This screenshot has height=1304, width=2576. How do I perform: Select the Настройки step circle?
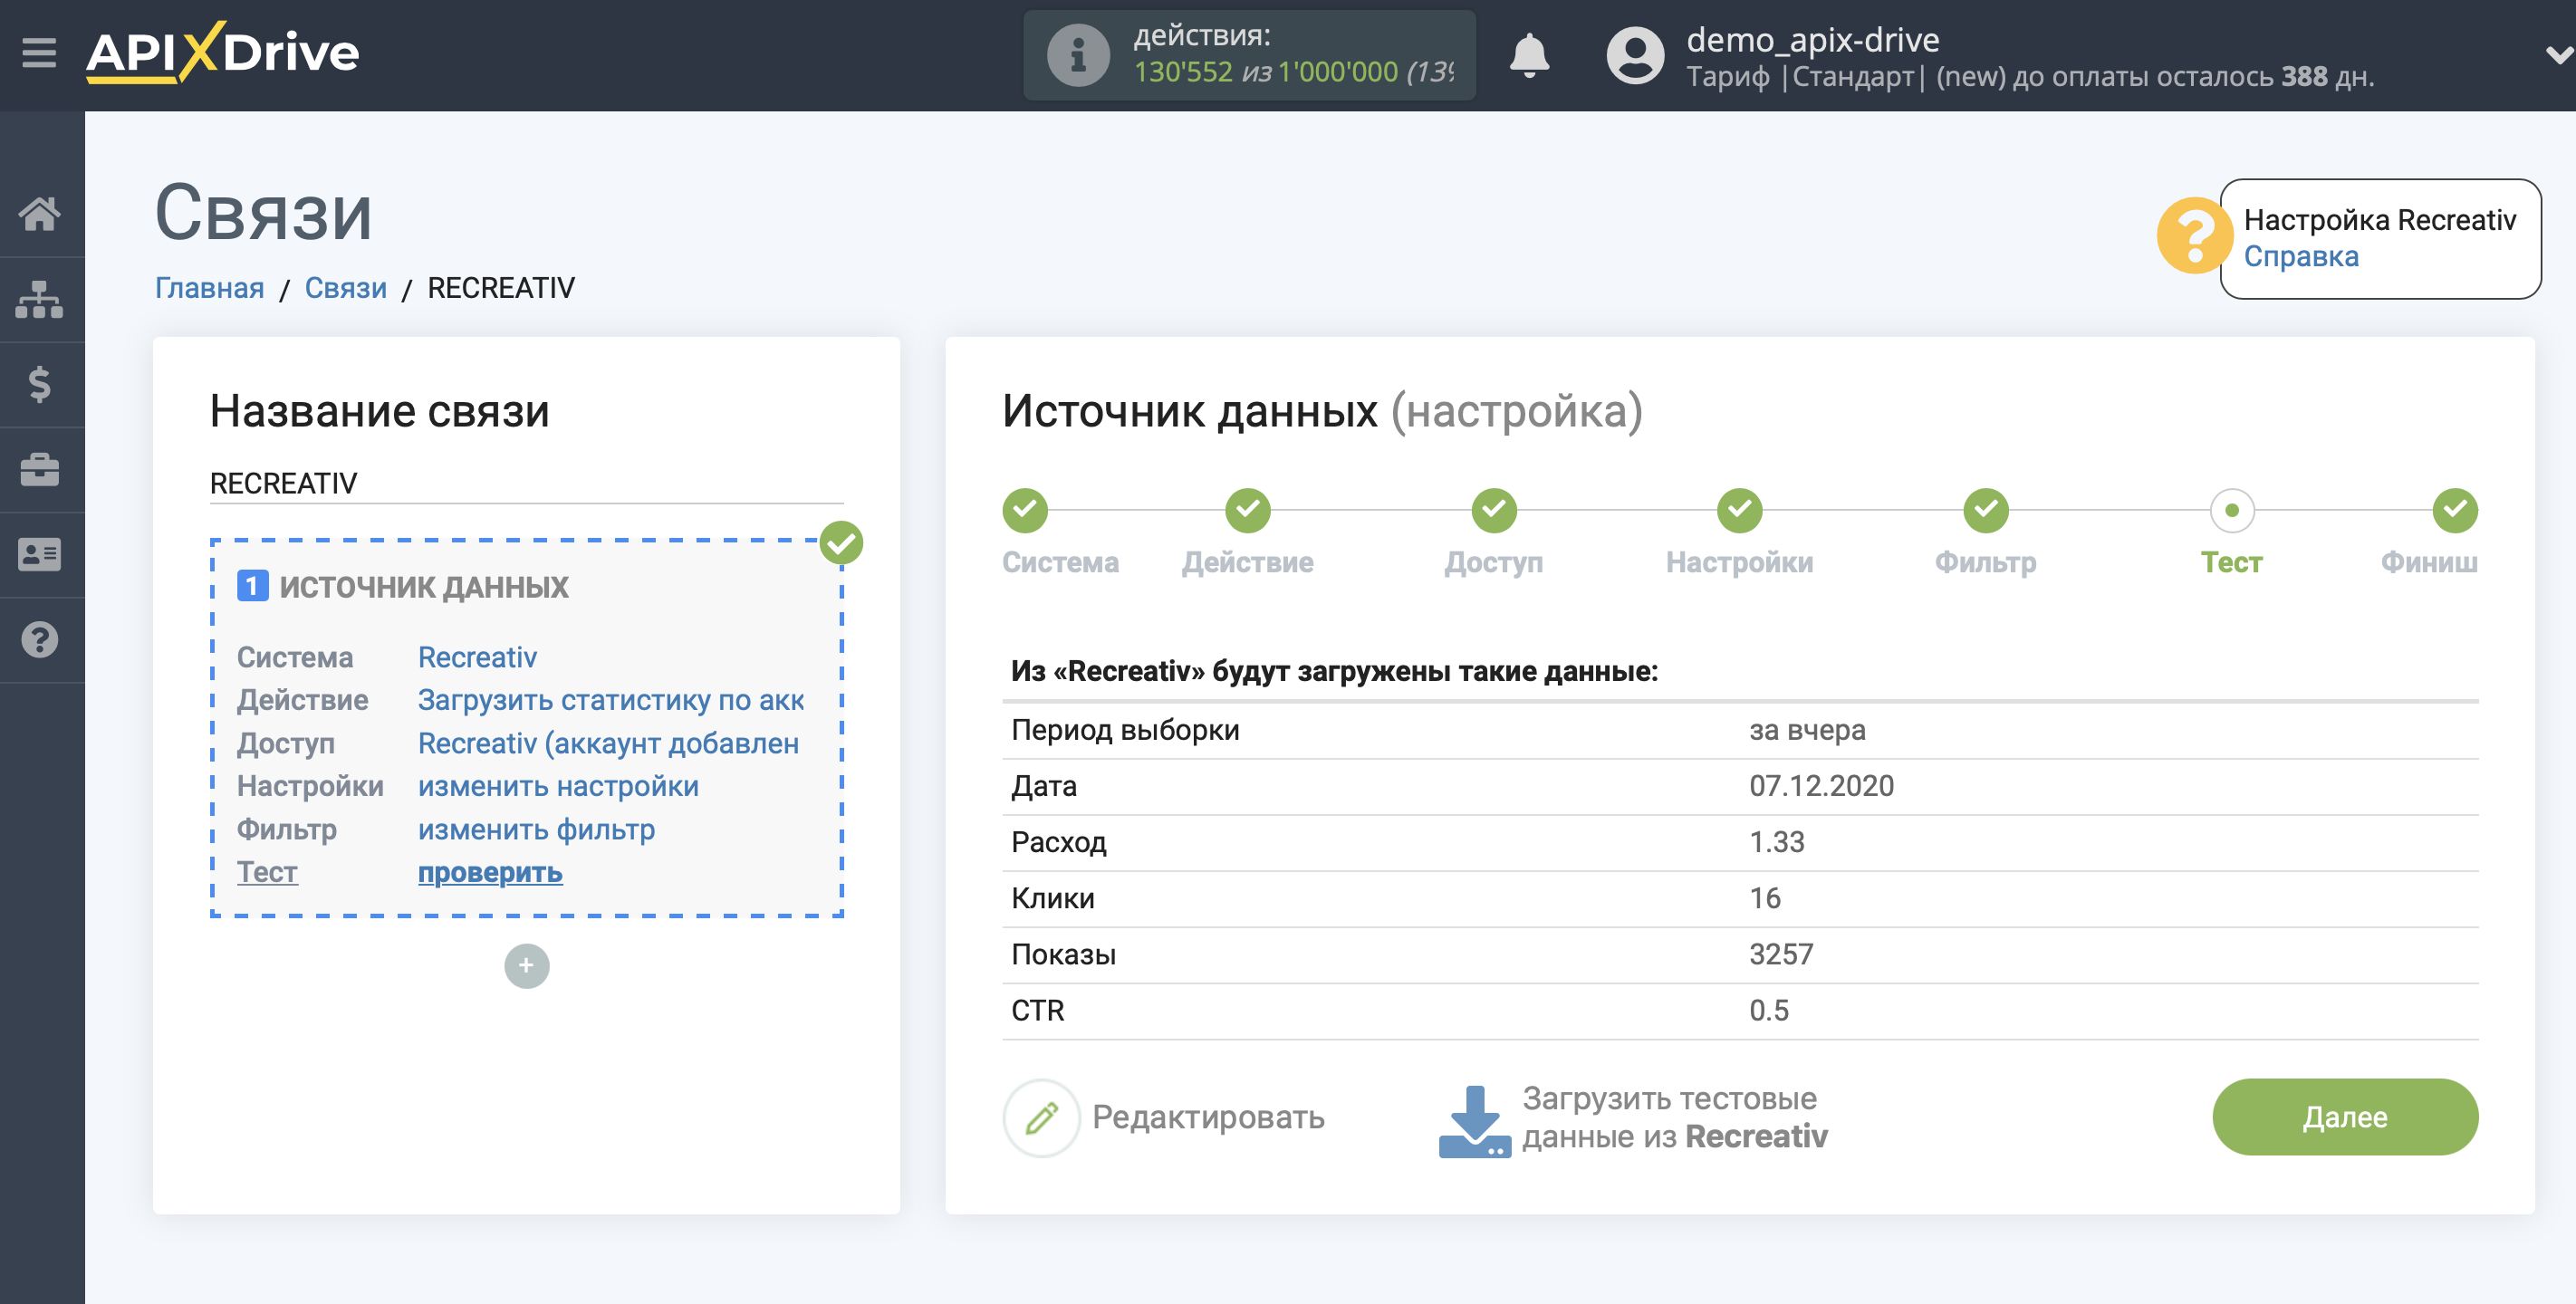click(1740, 510)
